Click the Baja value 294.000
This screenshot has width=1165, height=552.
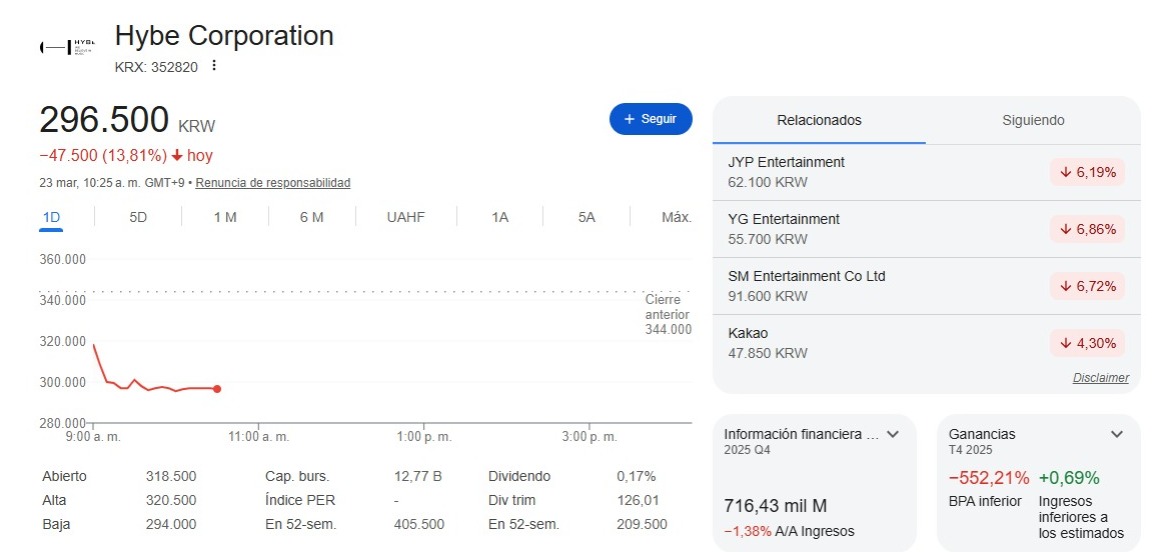(x=171, y=525)
